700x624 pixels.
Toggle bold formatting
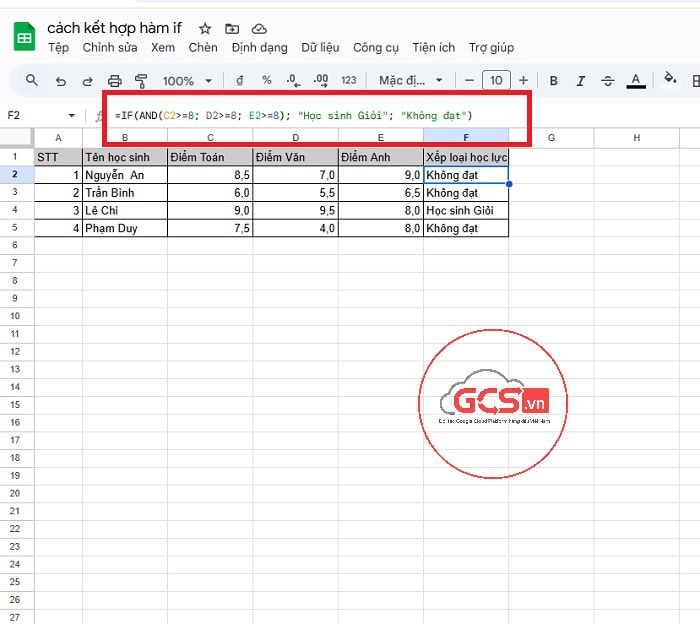point(553,80)
